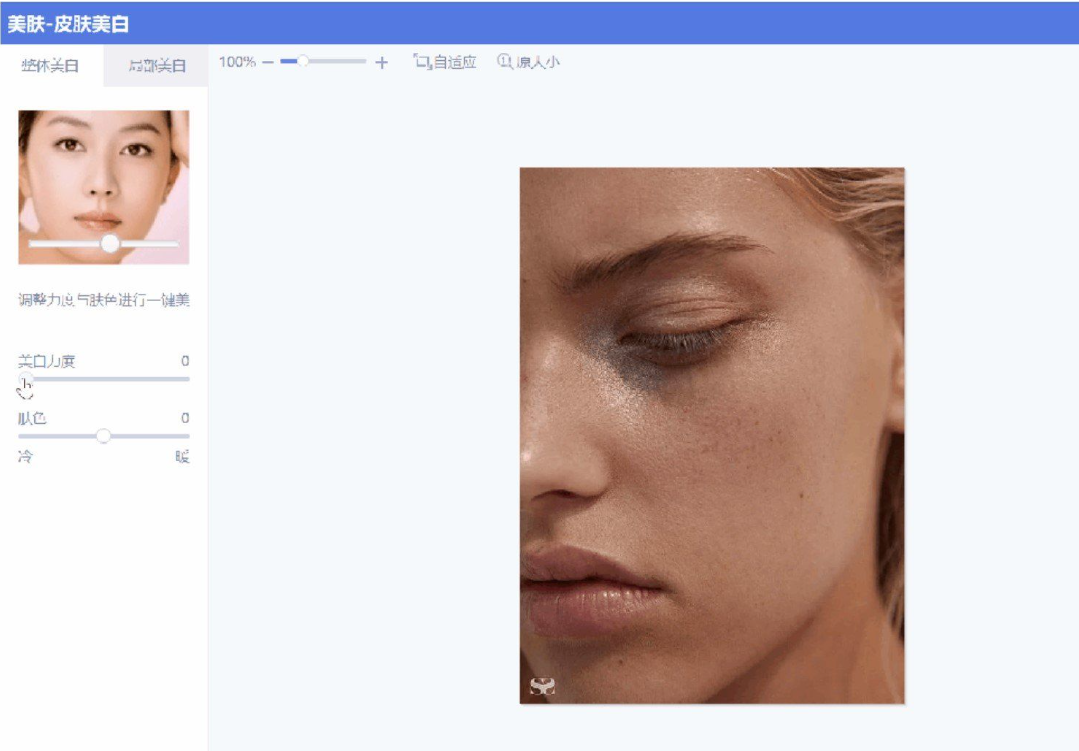Click the 美白力度 value number
This screenshot has height=751, width=1079.
tap(185, 361)
